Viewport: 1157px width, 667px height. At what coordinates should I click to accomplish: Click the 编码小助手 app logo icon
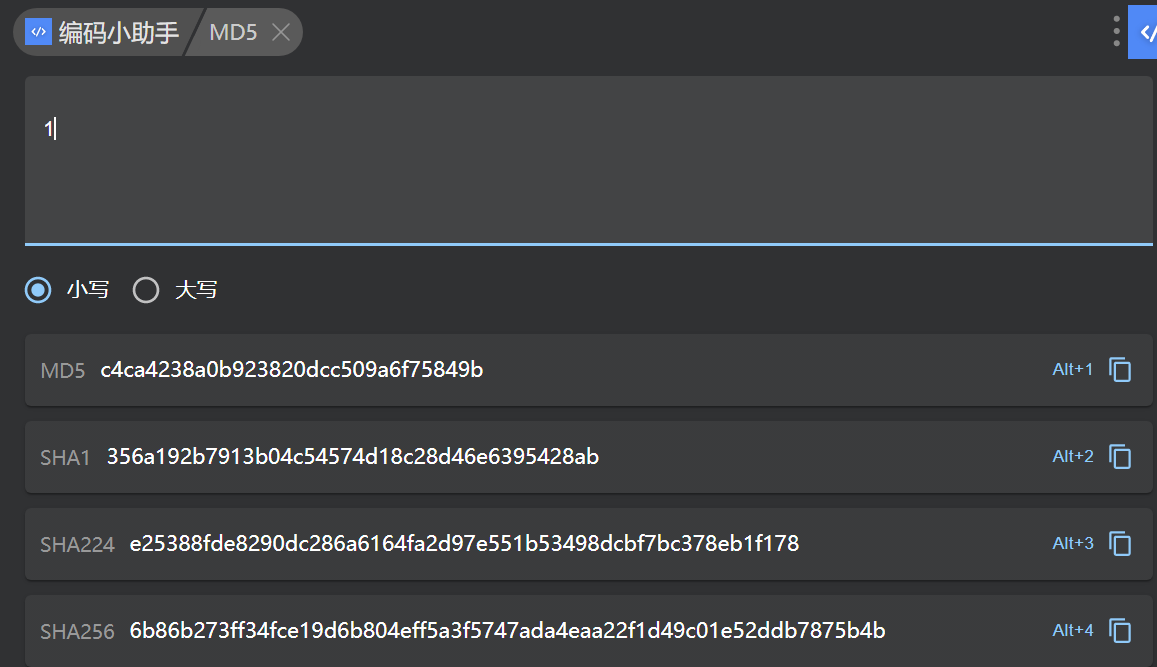click(38, 32)
